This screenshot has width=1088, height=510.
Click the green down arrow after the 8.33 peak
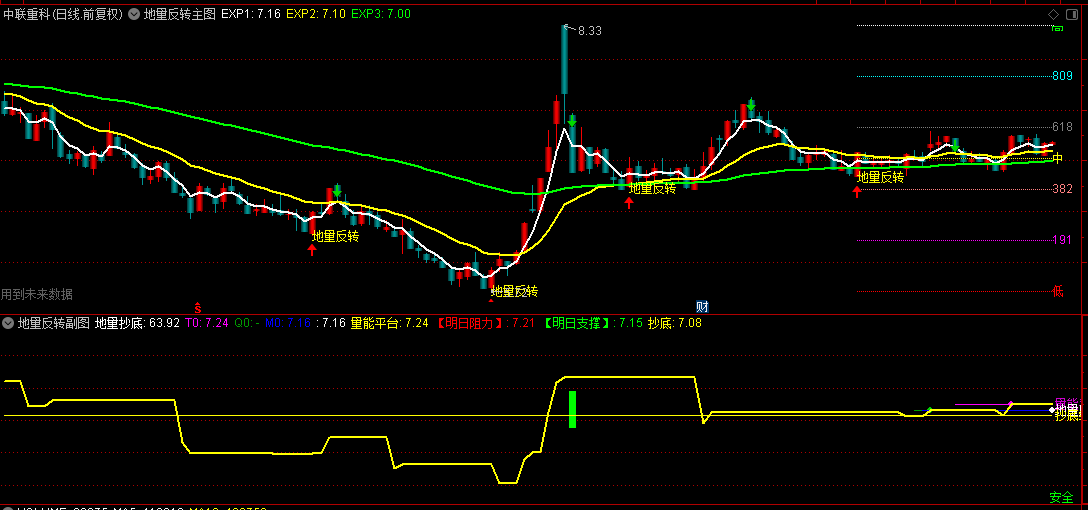click(x=572, y=121)
